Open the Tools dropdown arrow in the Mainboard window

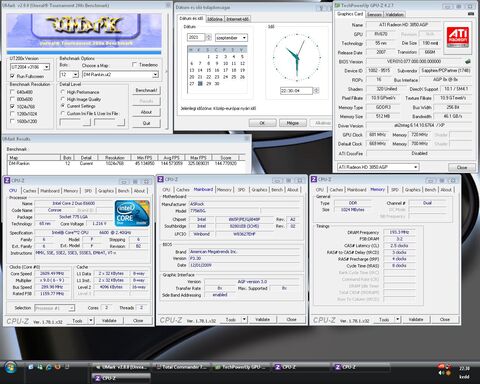click(244, 319)
